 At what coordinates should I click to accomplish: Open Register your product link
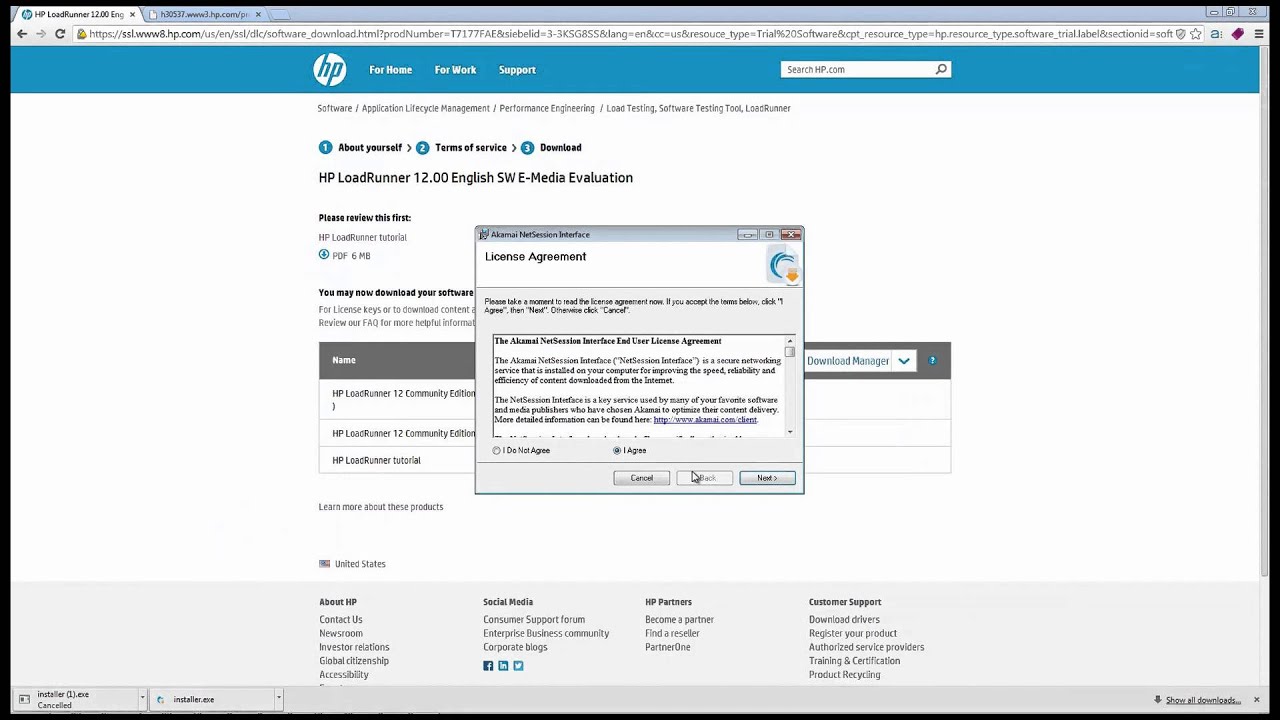[853, 634]
